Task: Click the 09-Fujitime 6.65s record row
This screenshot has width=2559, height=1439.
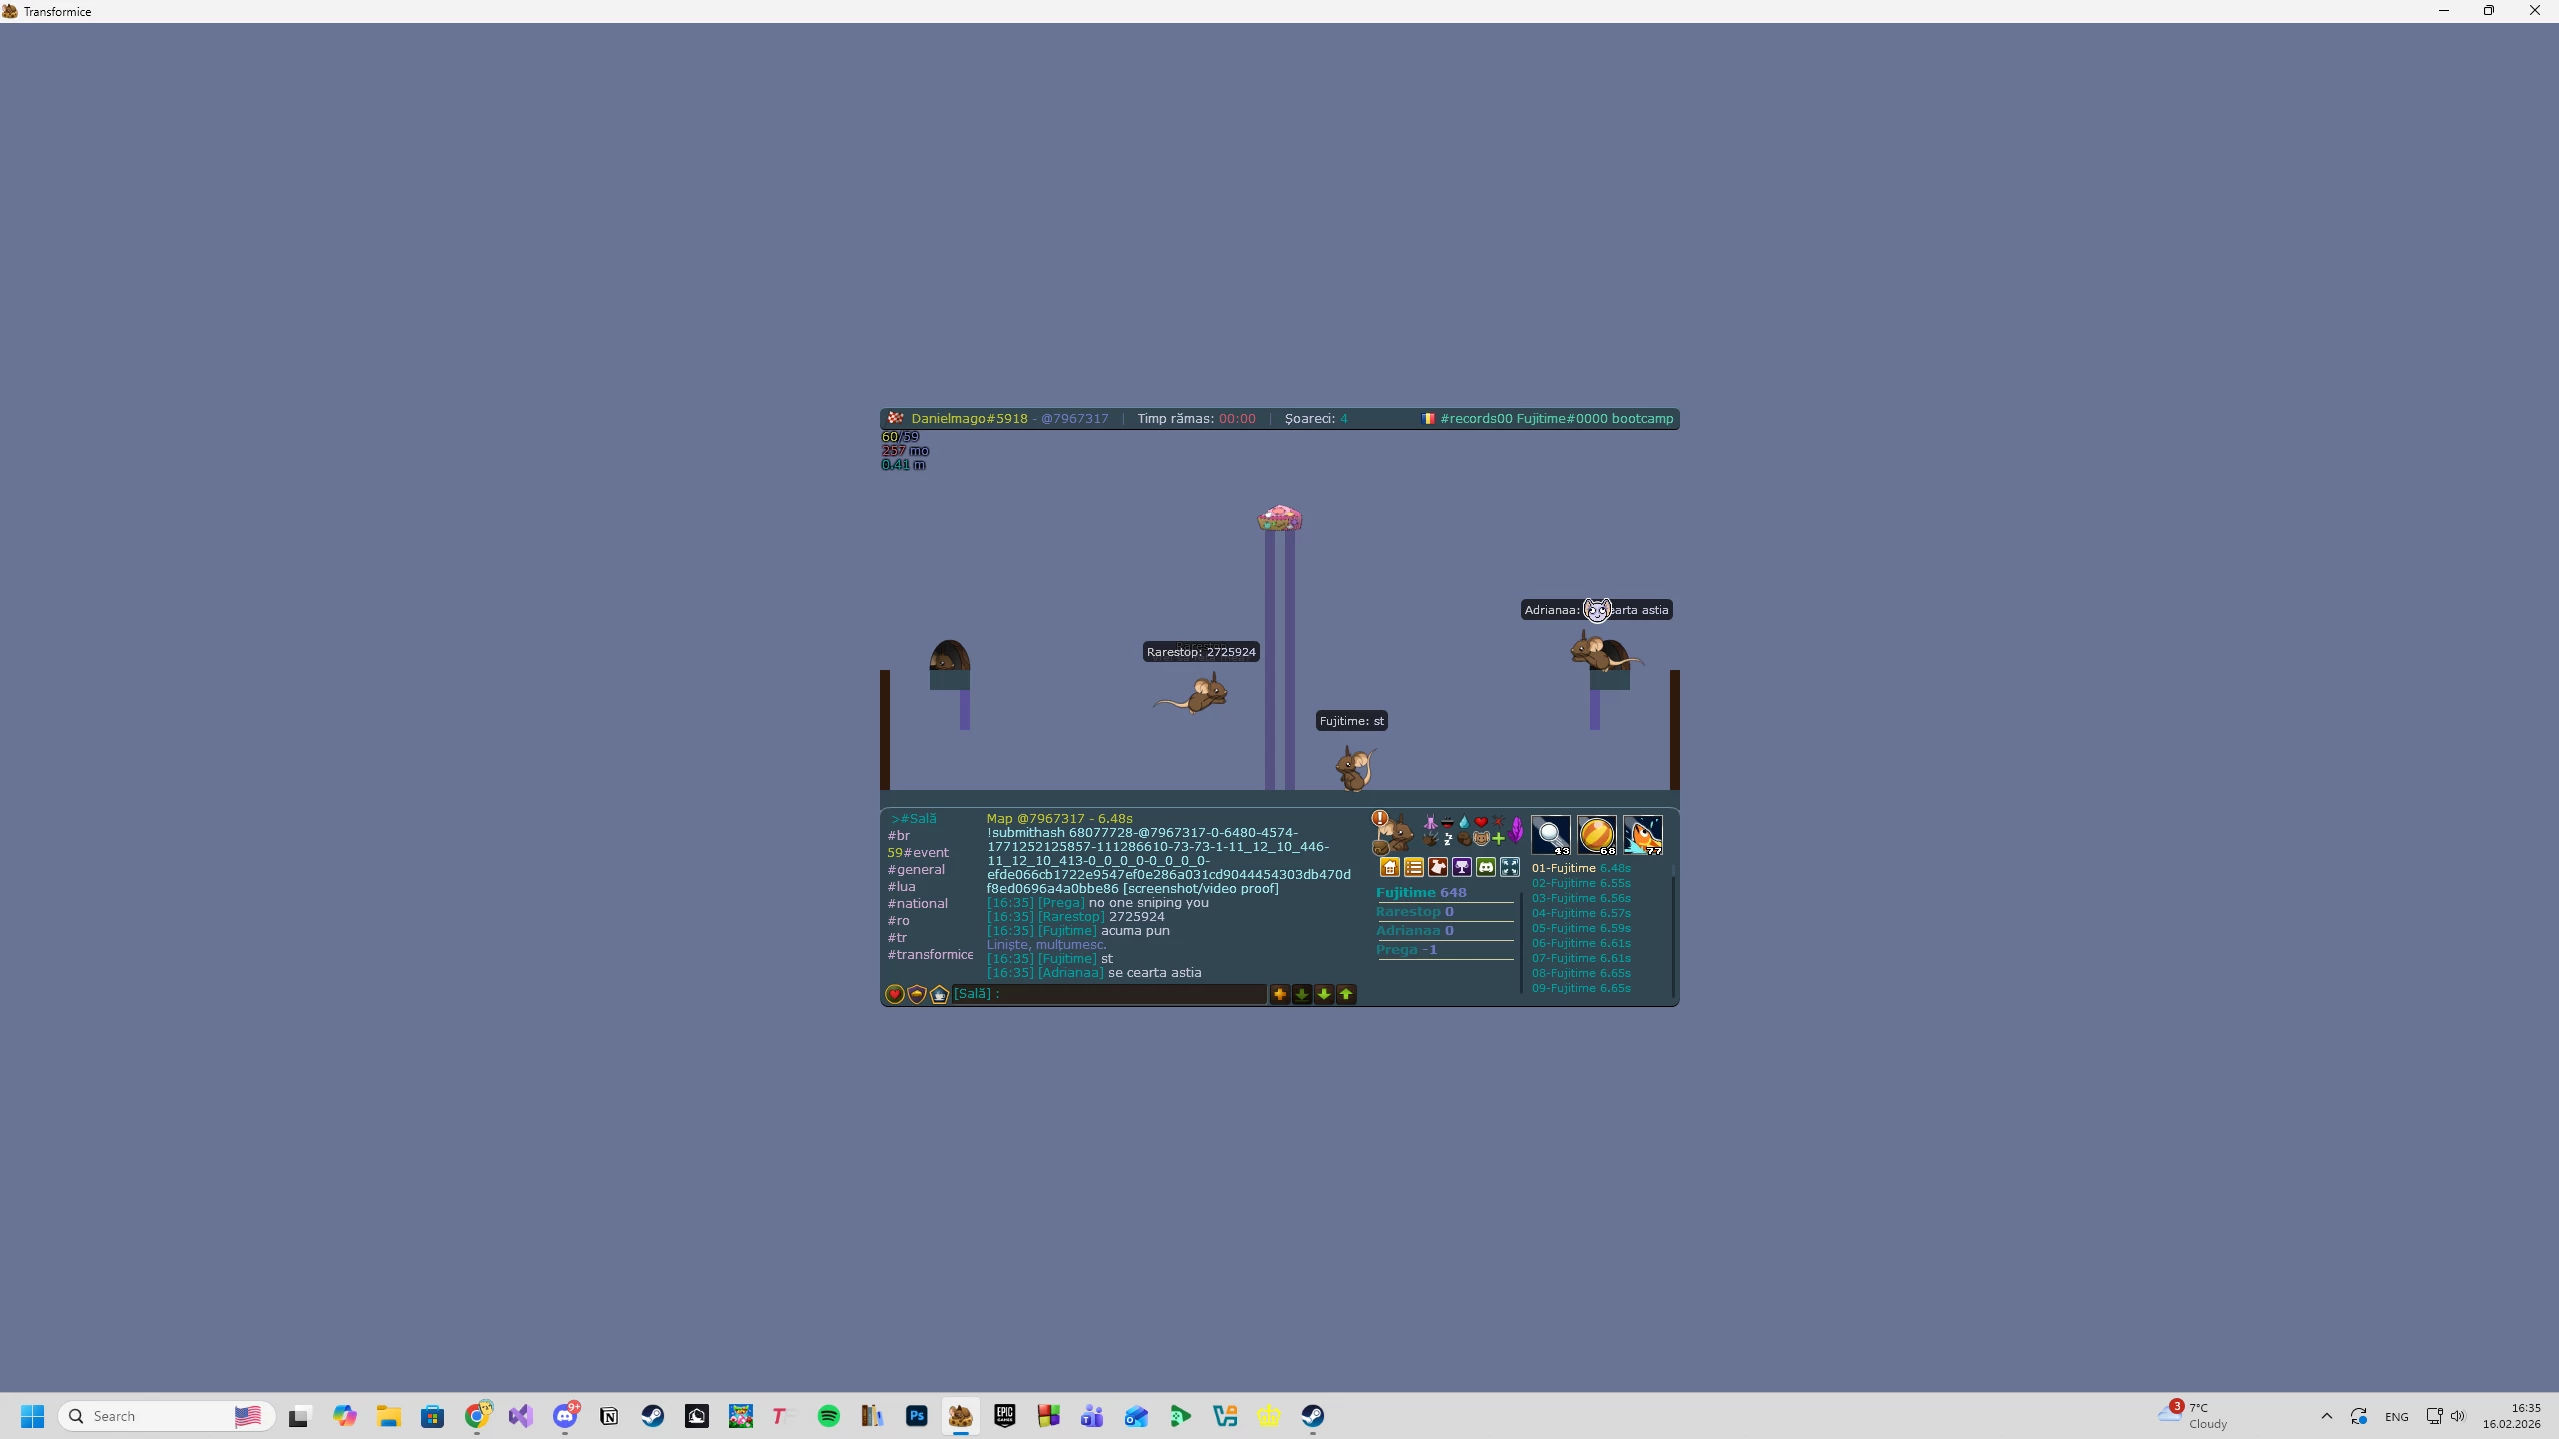Action: (x=1581, y=989)
